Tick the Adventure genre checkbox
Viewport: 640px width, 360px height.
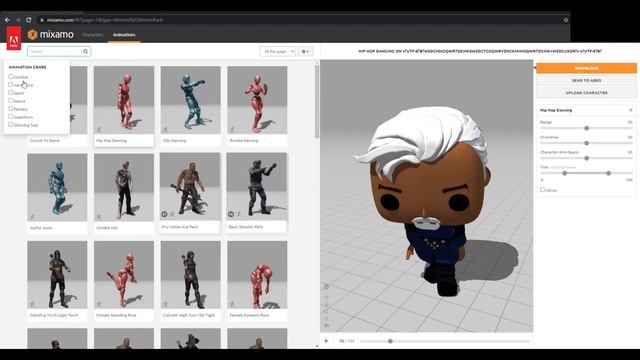coord(11,84)
